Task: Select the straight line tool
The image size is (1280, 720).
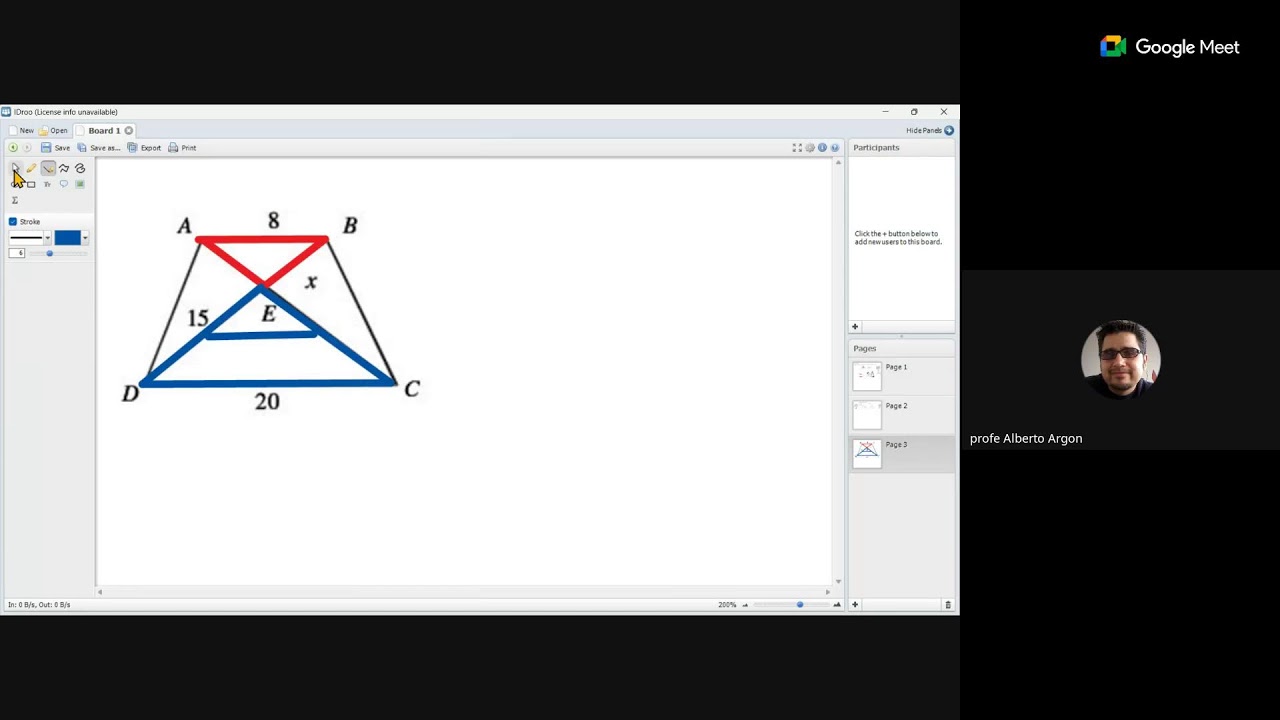Action: 48,168
